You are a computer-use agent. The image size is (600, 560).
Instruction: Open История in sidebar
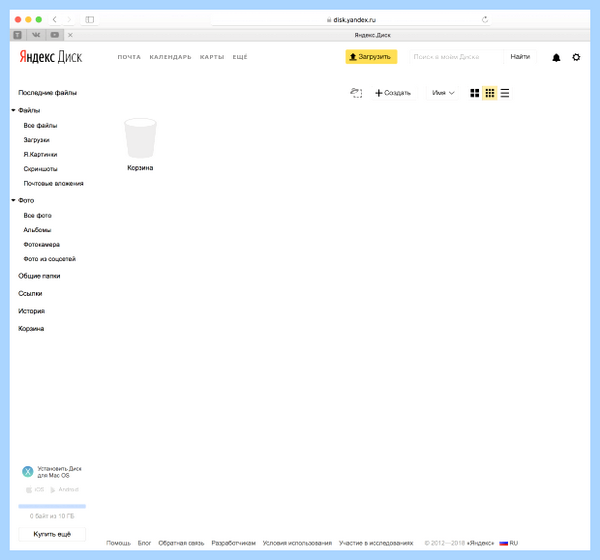(x=31, y=311)
